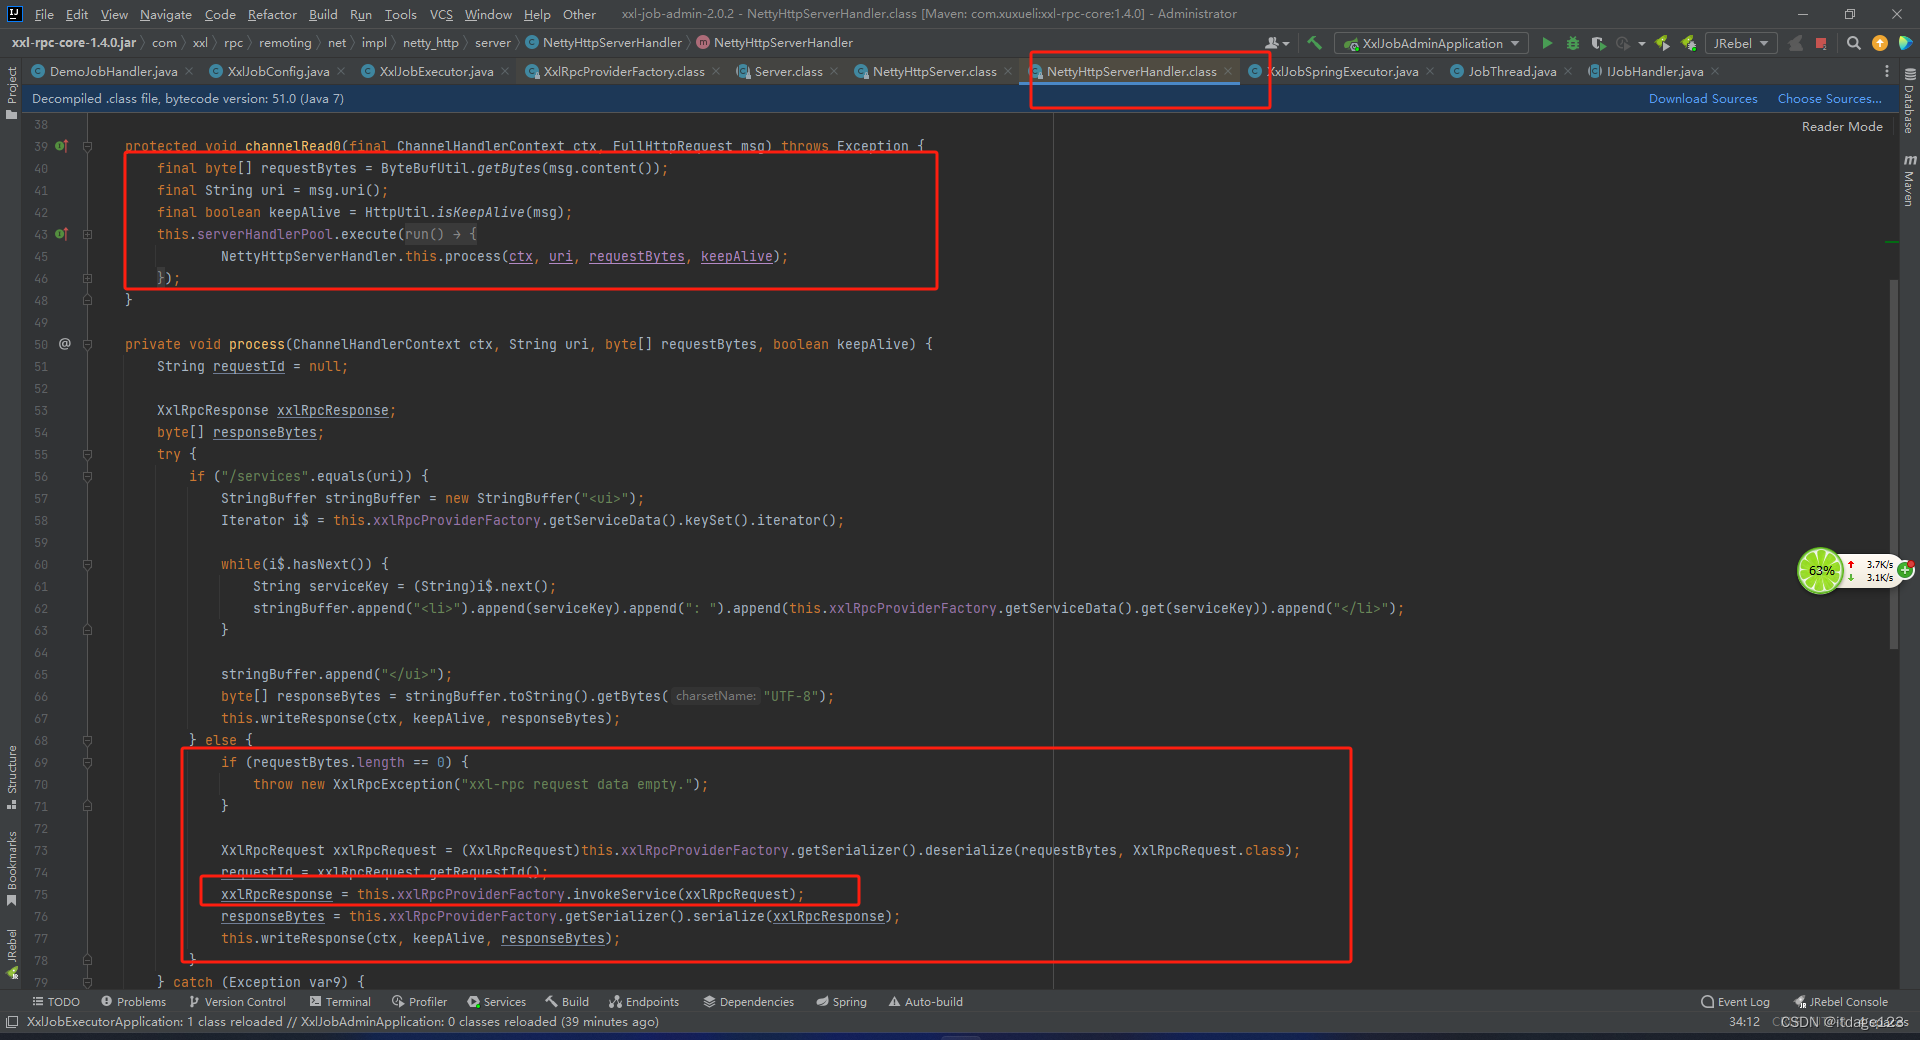
Task: Open the JRebel side panel stripe
Action: pyautogui.click(x=11, y=953)
